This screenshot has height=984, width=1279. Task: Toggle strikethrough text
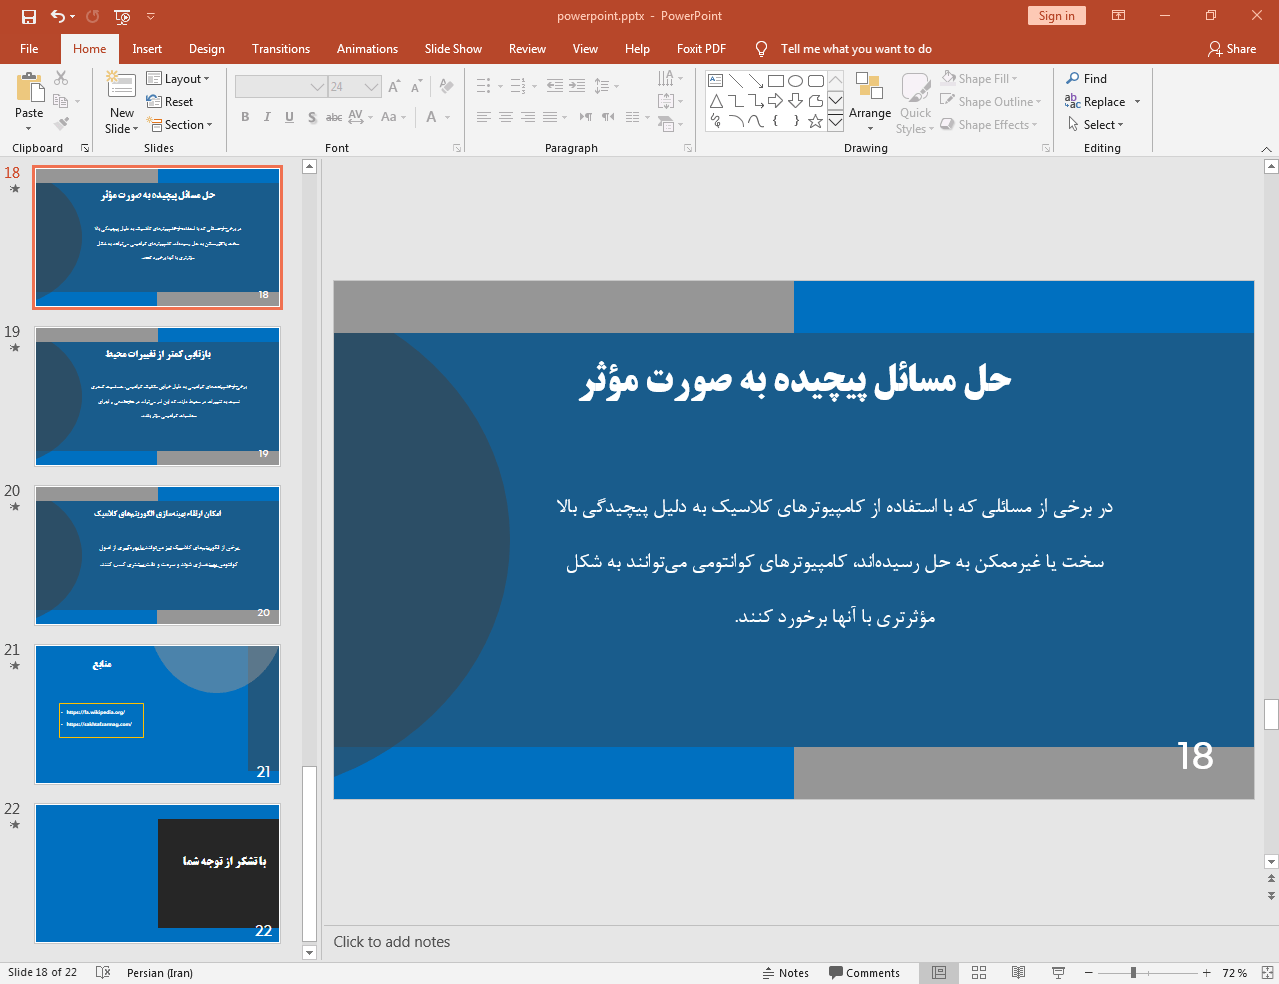pyautogui.click(x=334, y=117)
